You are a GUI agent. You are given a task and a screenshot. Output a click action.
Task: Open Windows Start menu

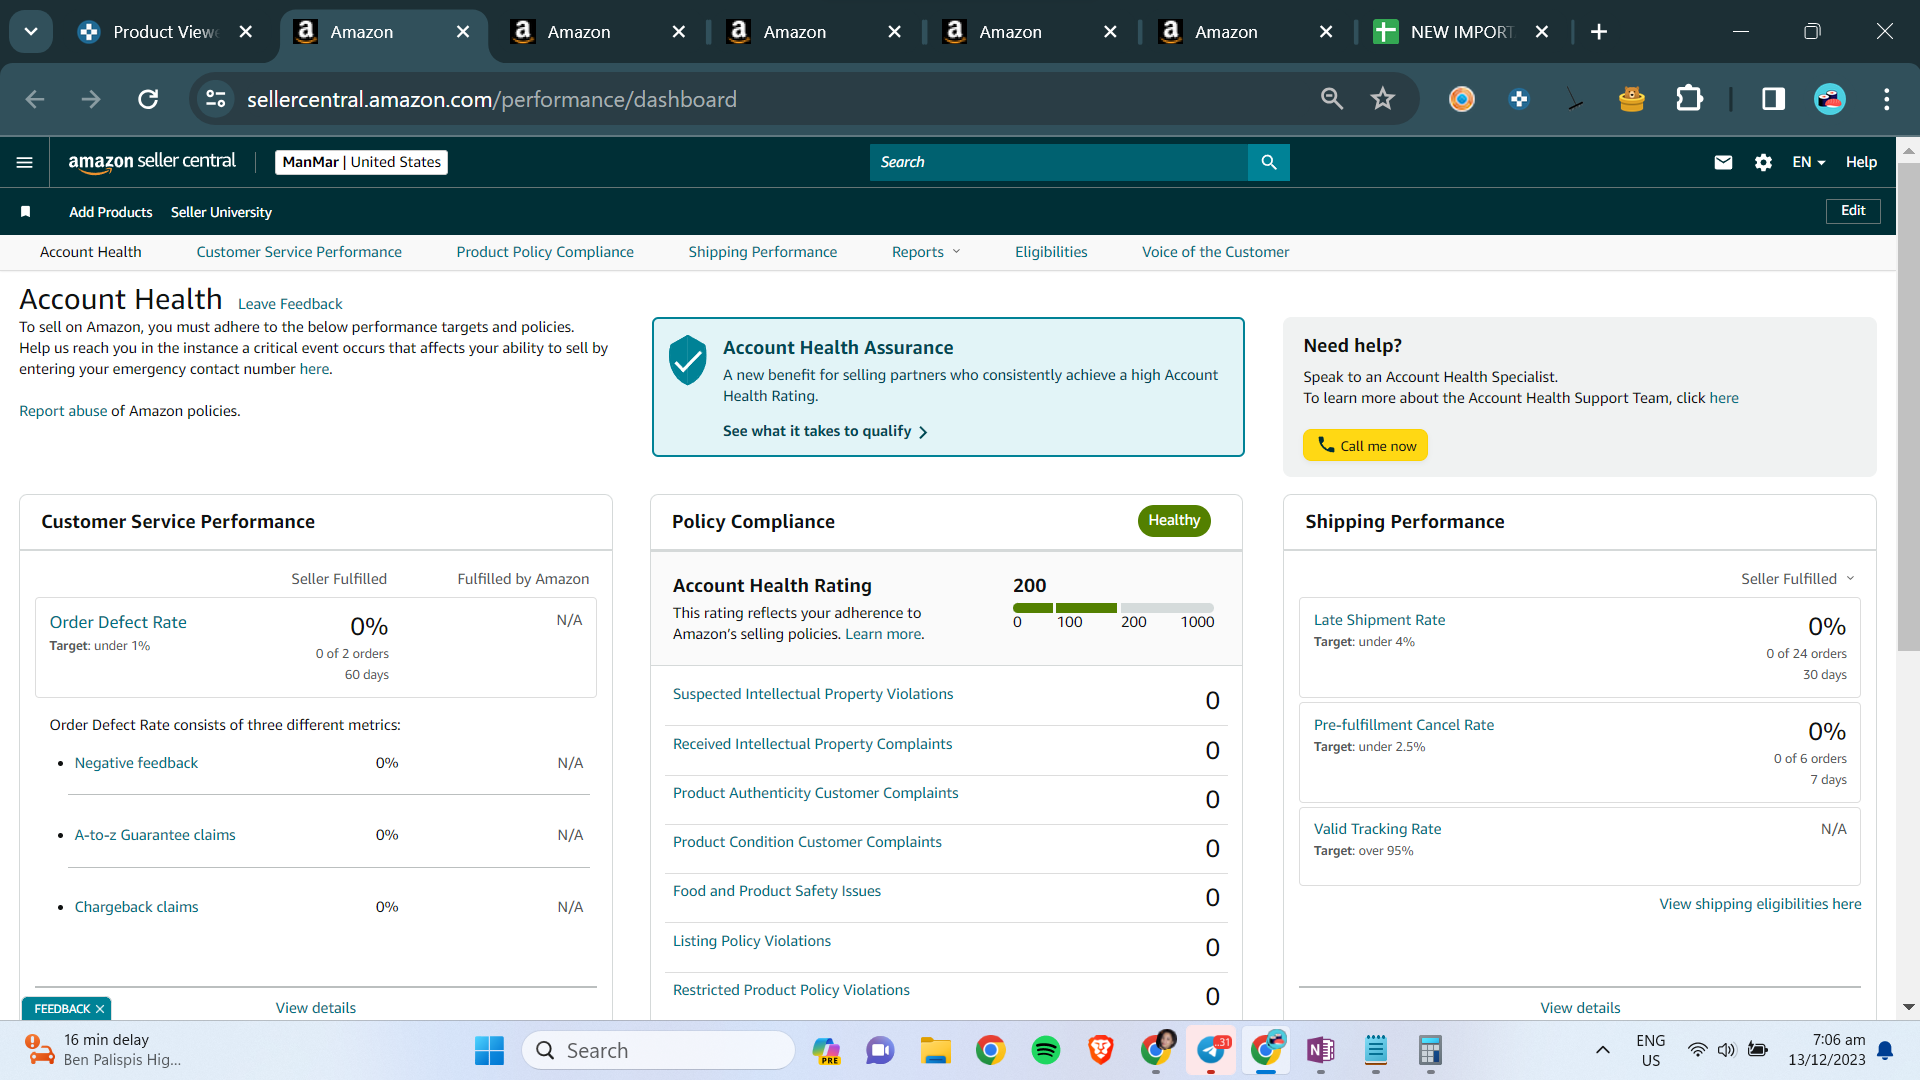(x=489, y=1050)
